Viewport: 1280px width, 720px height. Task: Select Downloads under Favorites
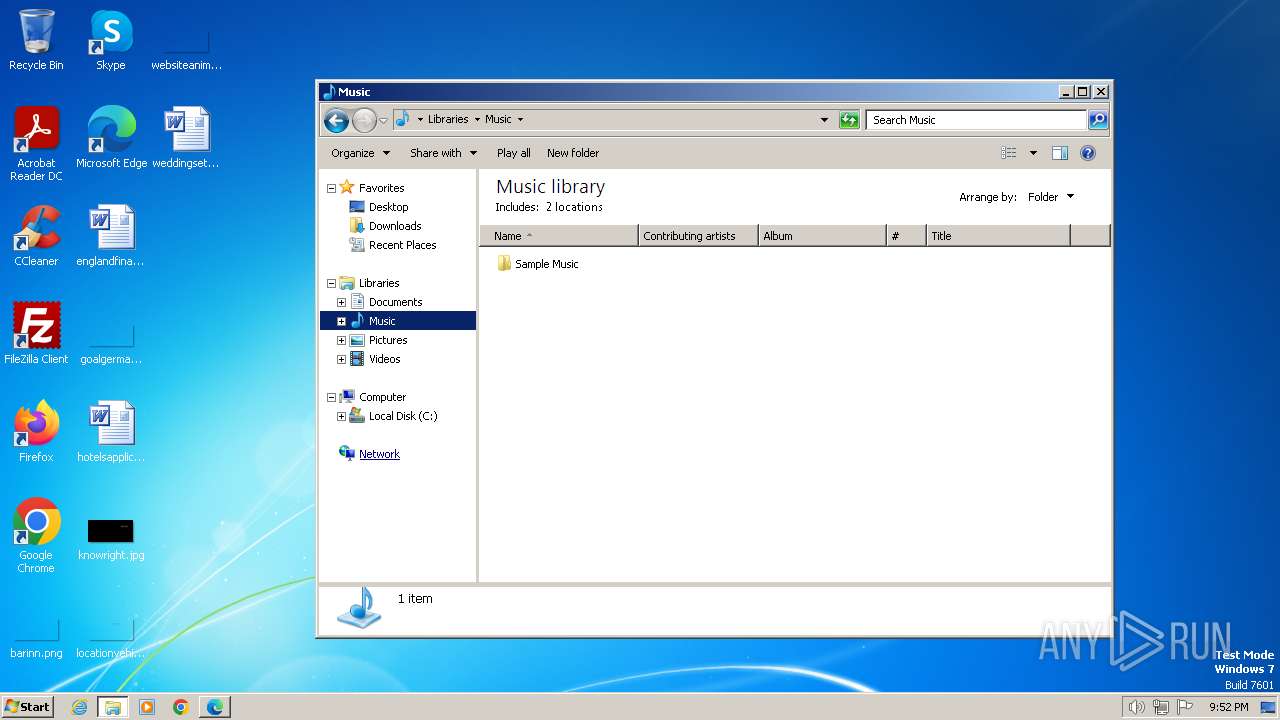click(x=395, y=226)
